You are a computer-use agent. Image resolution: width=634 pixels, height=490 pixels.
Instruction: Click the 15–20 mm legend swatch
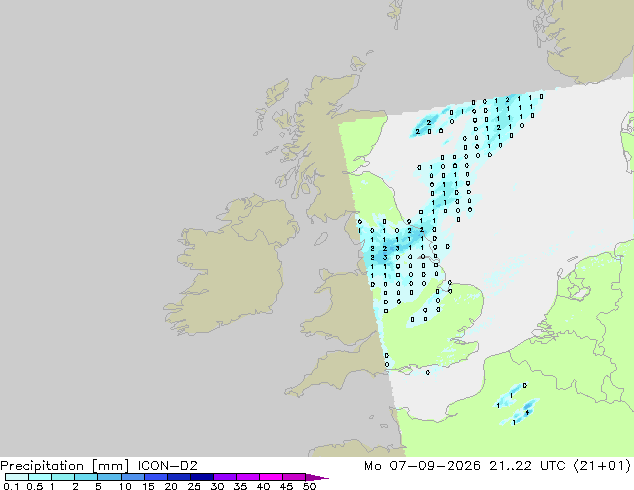155,477
